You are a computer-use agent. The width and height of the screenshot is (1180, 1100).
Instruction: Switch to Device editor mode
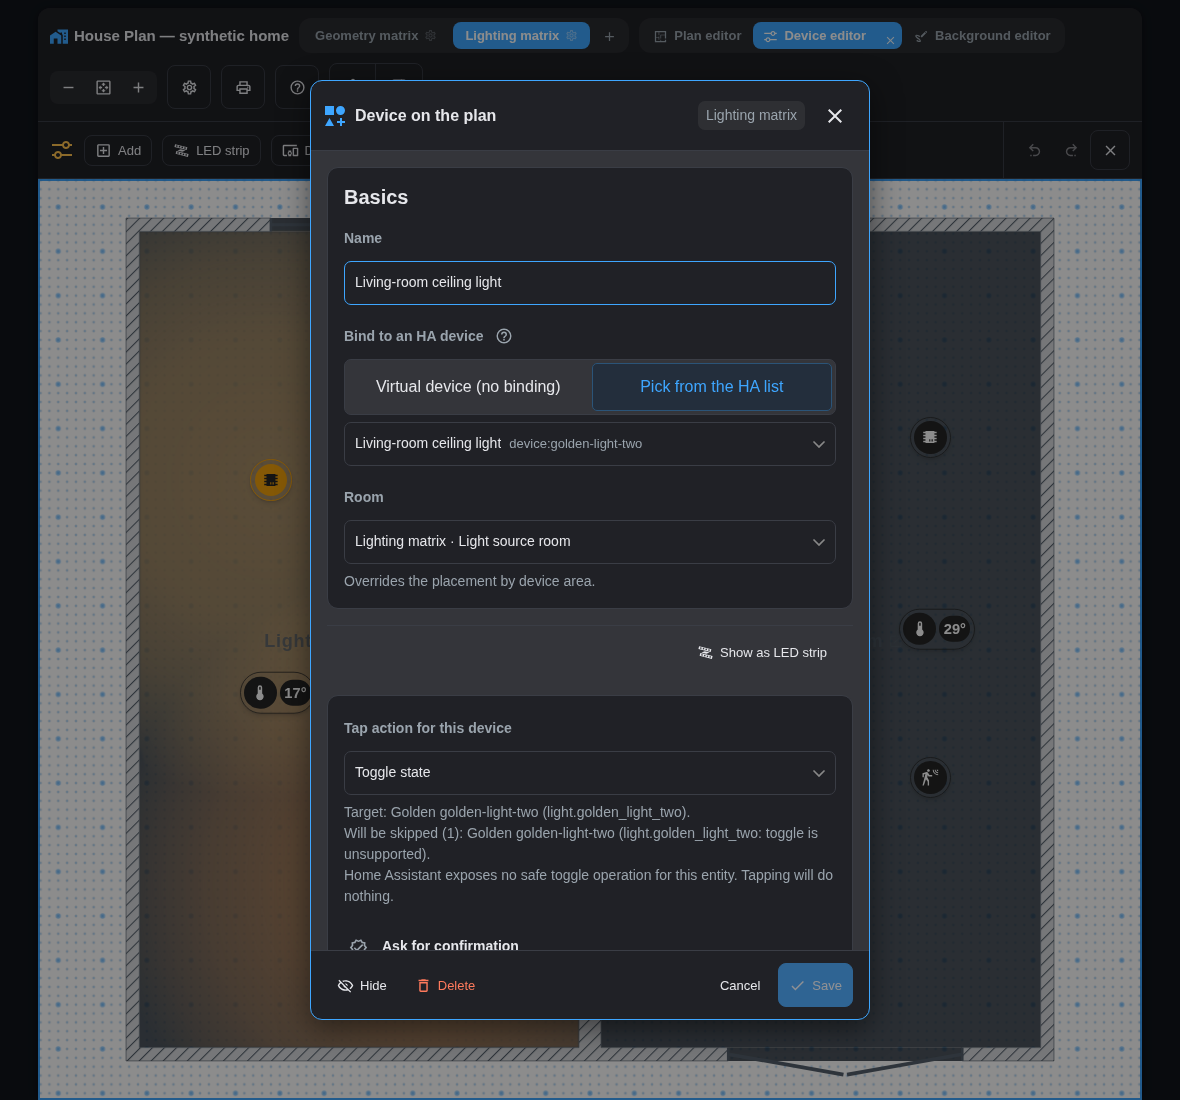point(825,35)
